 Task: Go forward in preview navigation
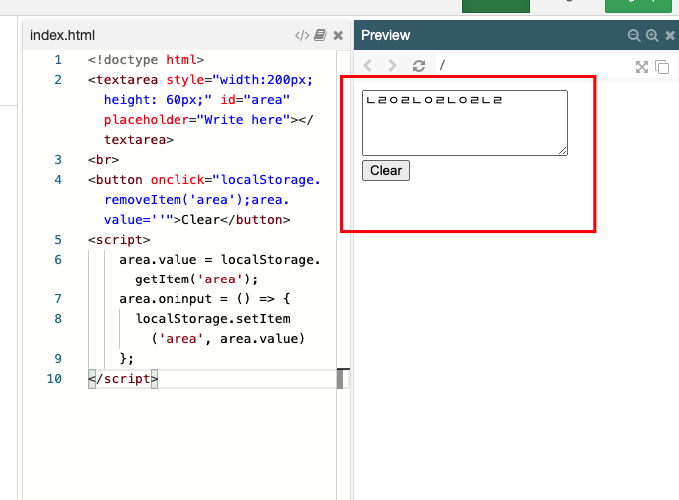392,66
